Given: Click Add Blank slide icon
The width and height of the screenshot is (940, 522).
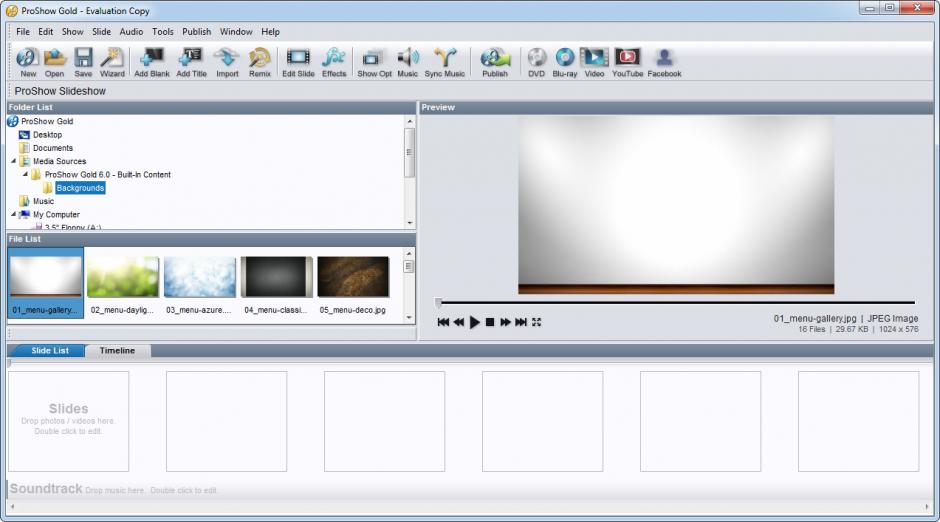Looking at the screenshot, I should click(152, 62).
